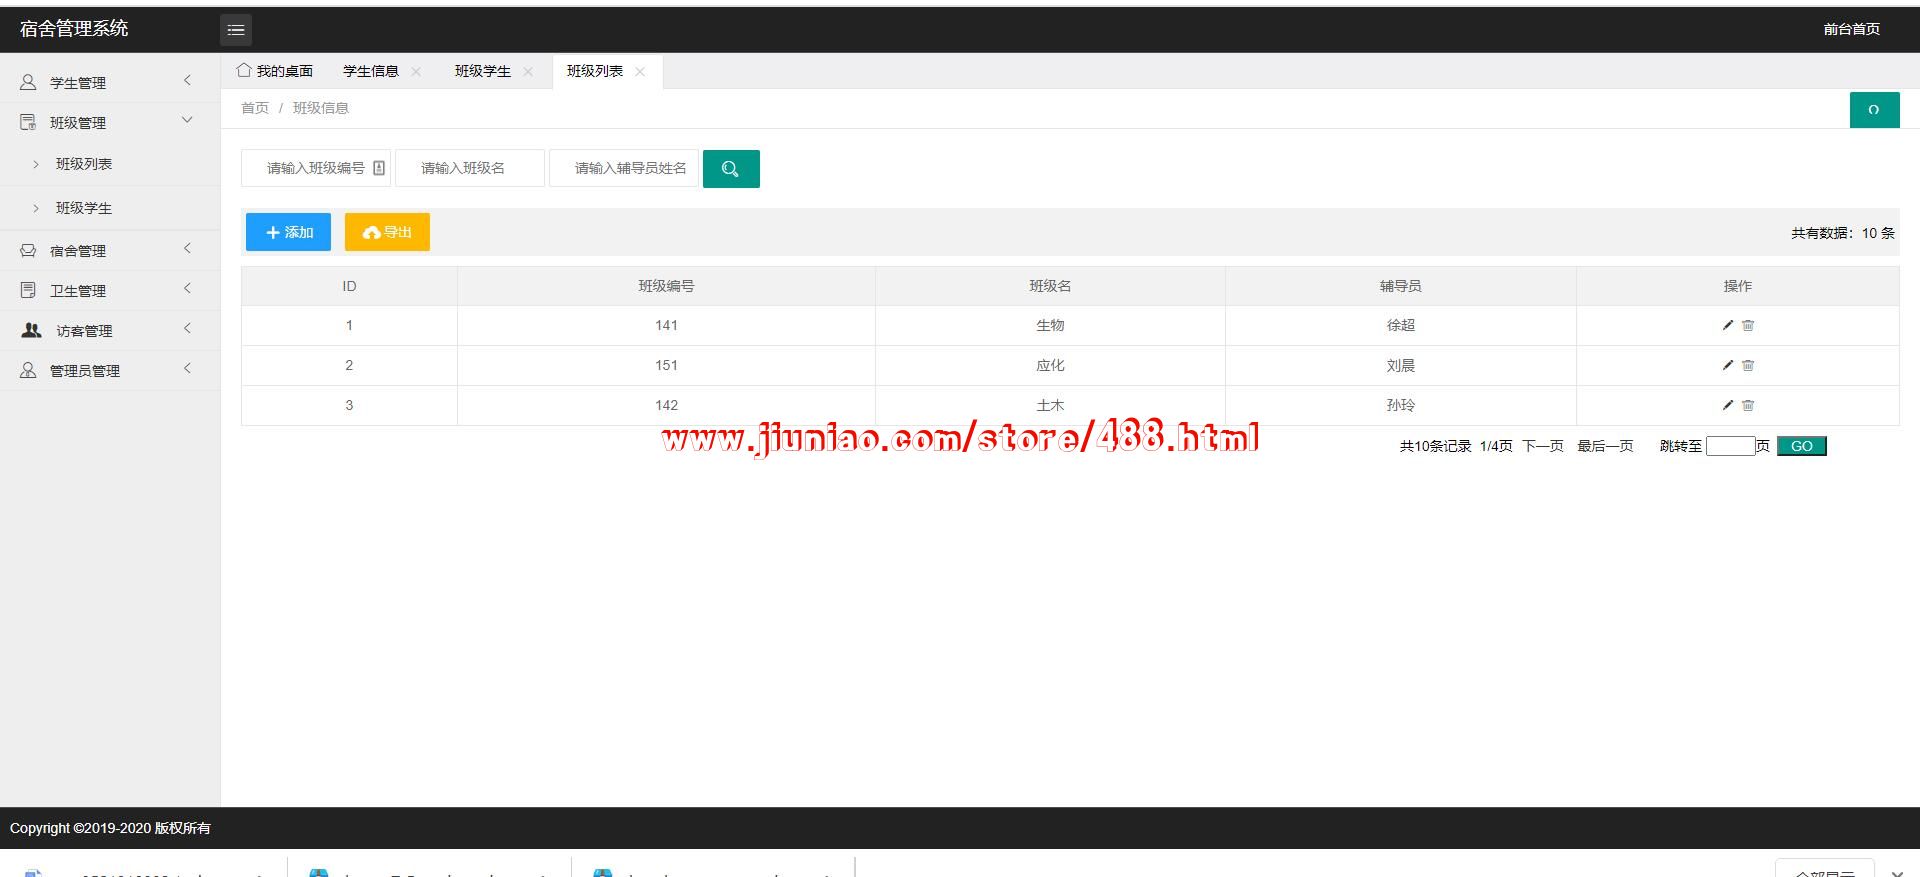This screenshot has width=1920, height=877.
Task: Select the cell 刘晨
Action: pyautogui.click(x=1400, y=365)
